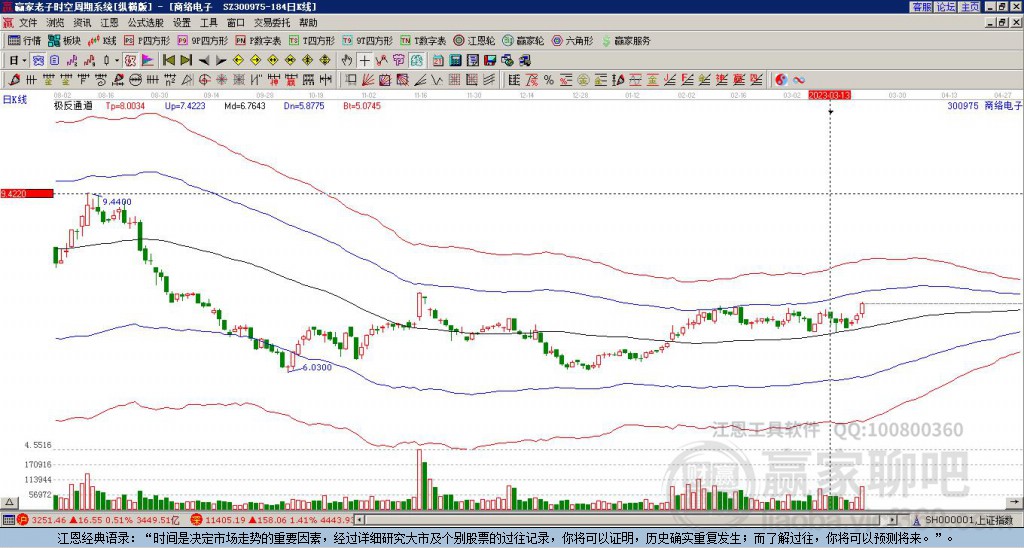Viewport: 1024px width, 548px height.
Task: Open the 交易委托 menu
Action: 272,23
